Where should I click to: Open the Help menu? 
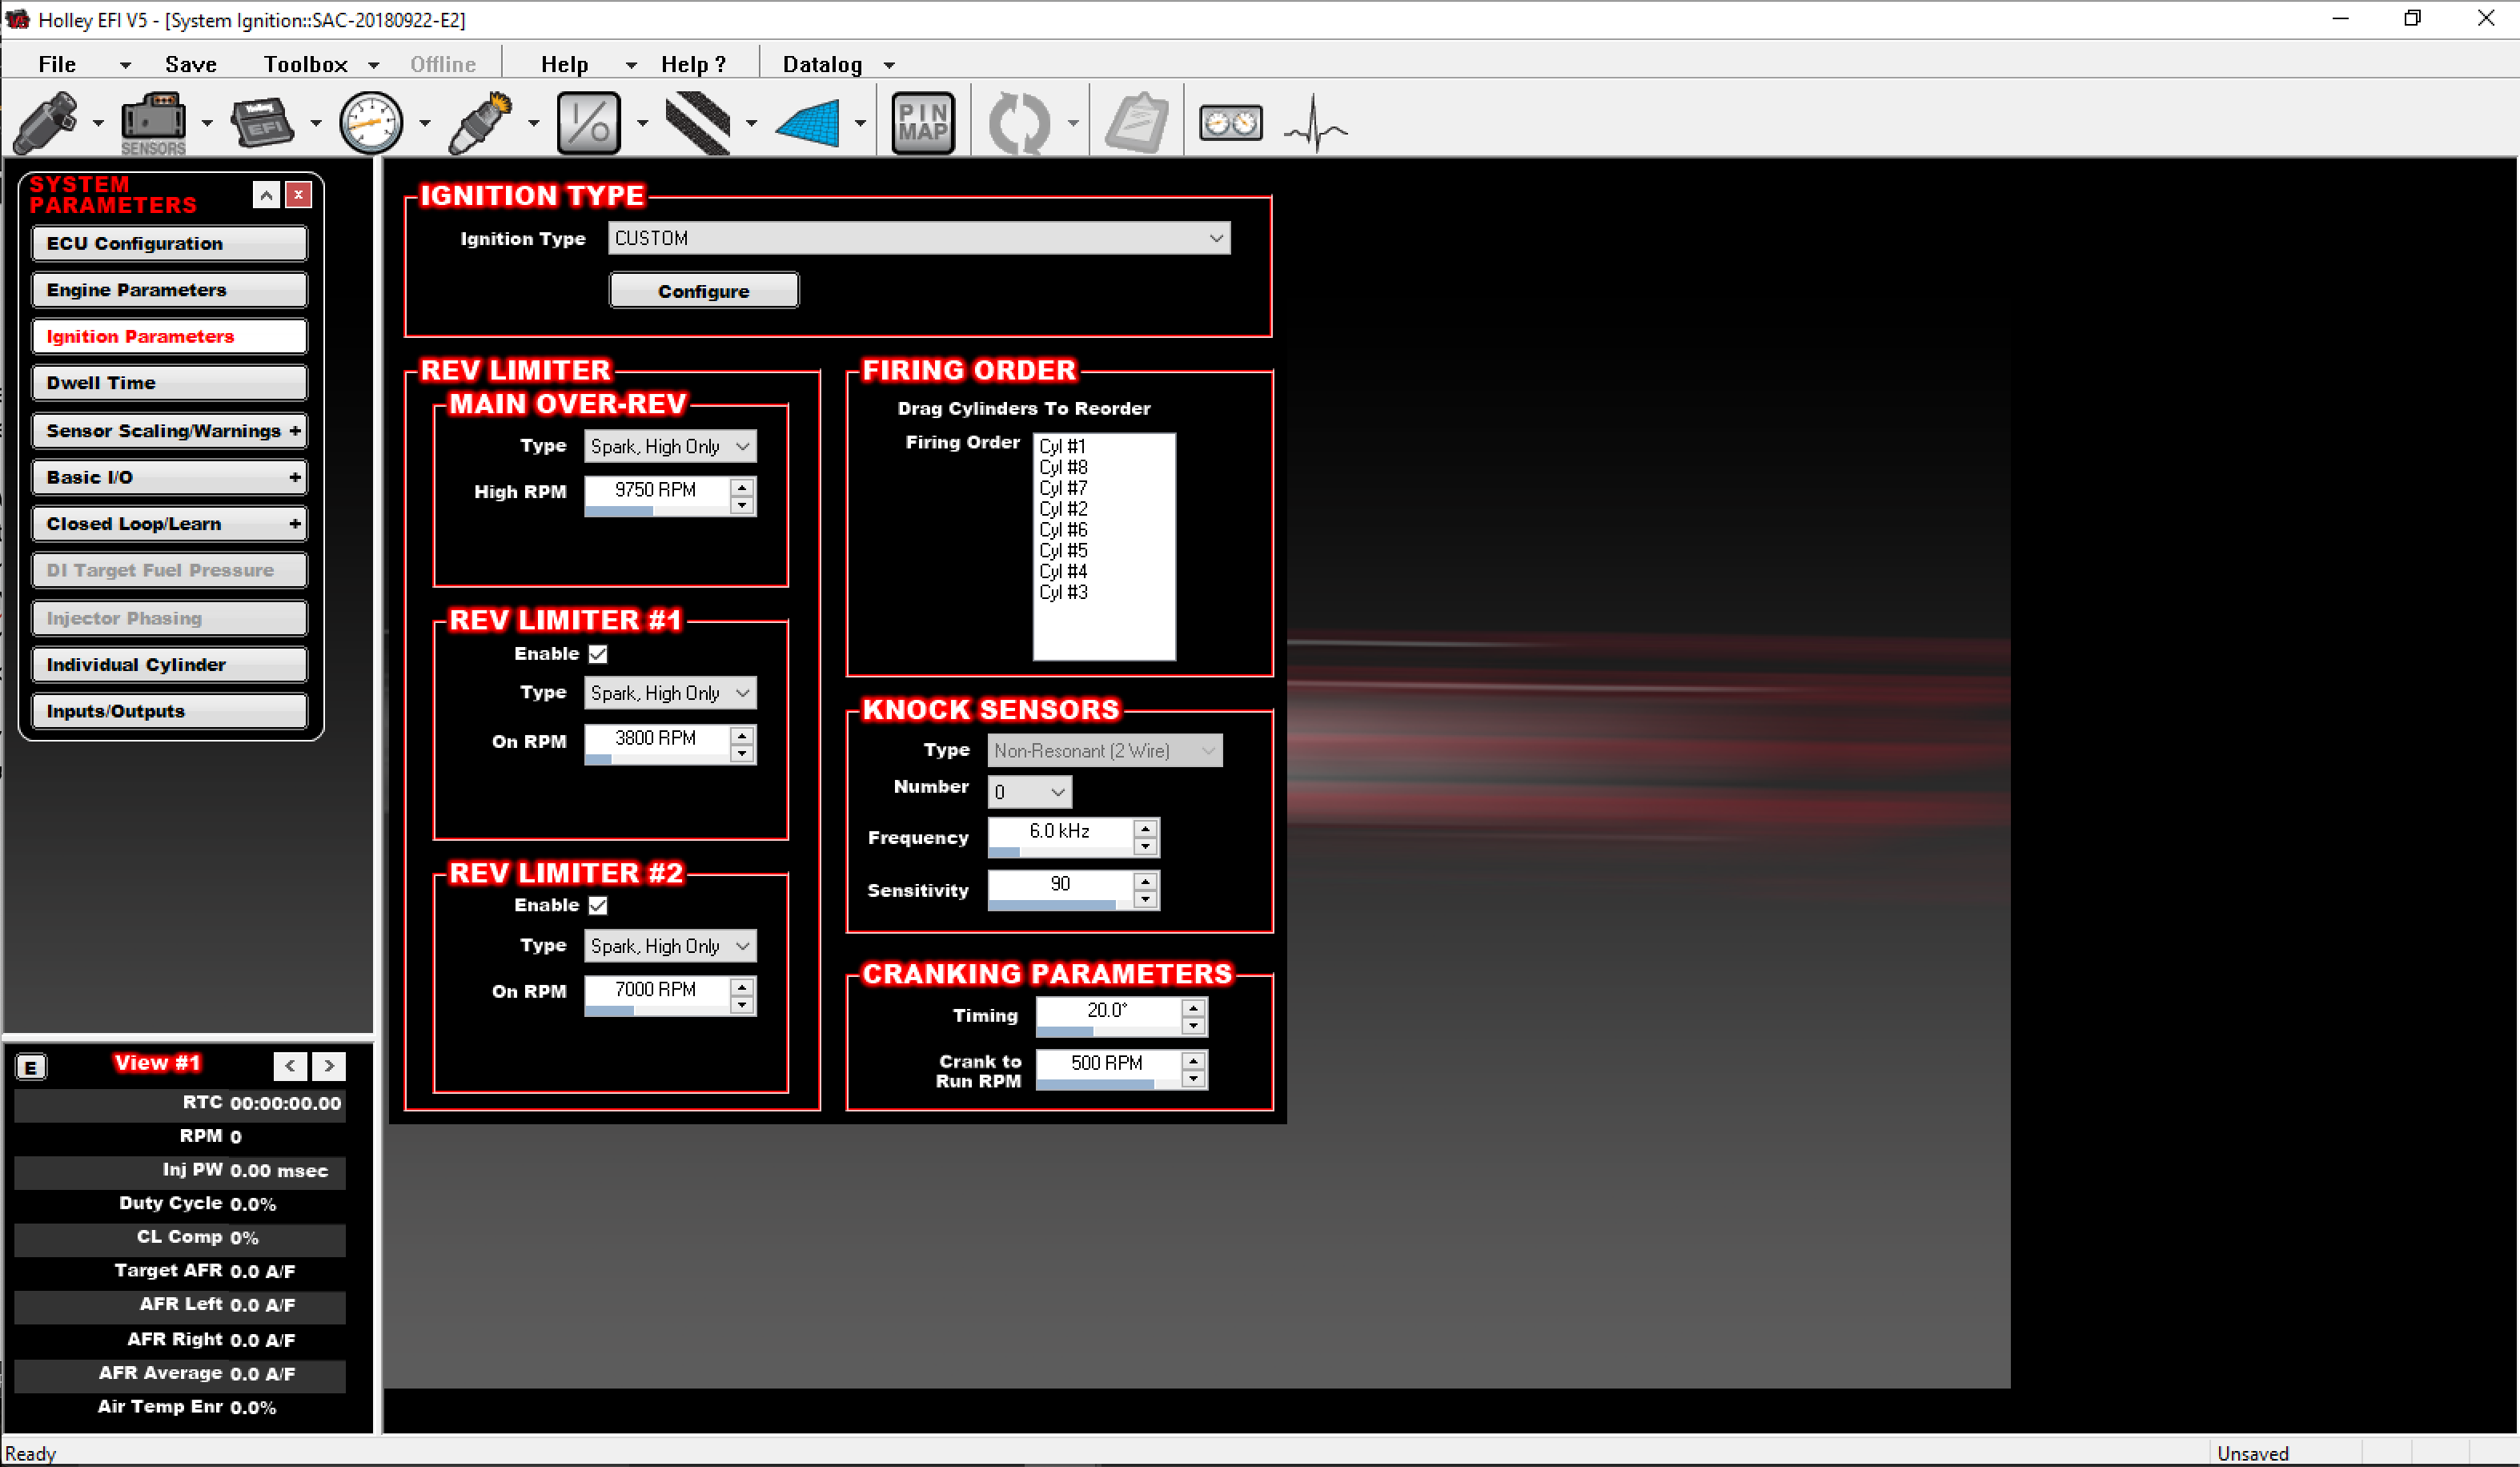pos(564,64)
